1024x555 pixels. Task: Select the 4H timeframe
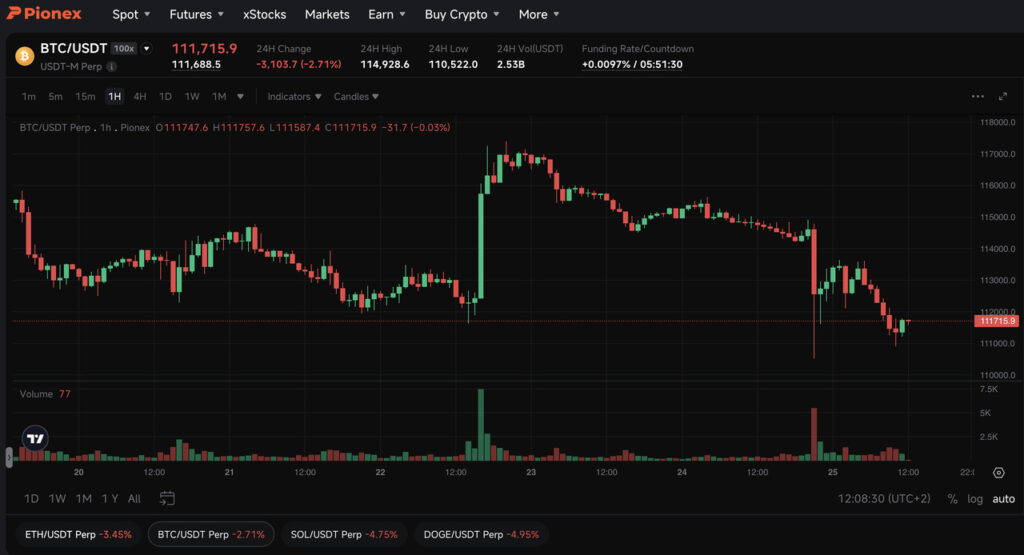point(140,97)
